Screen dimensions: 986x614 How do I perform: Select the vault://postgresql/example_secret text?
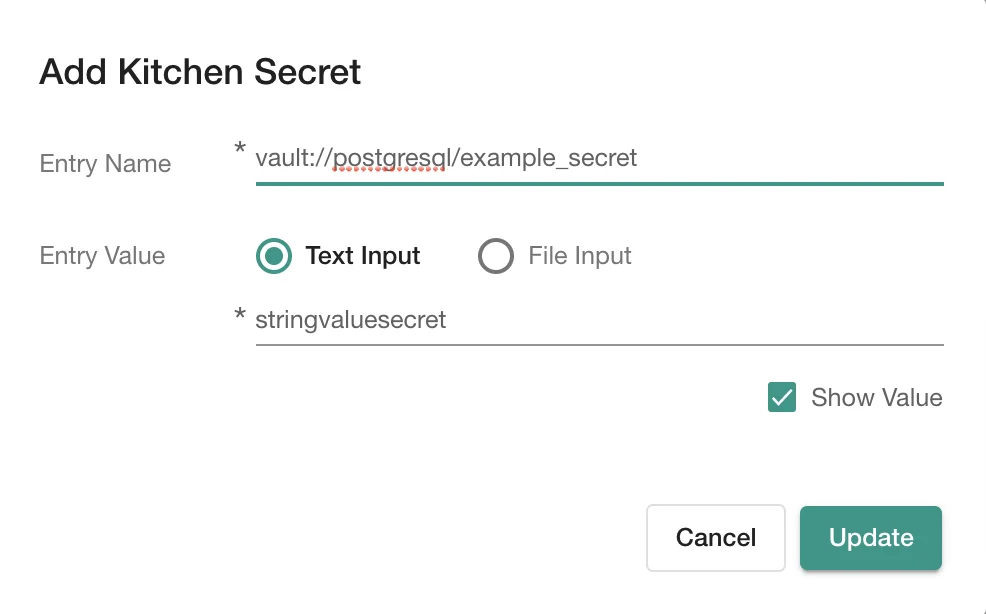click(x=447, y=157)
